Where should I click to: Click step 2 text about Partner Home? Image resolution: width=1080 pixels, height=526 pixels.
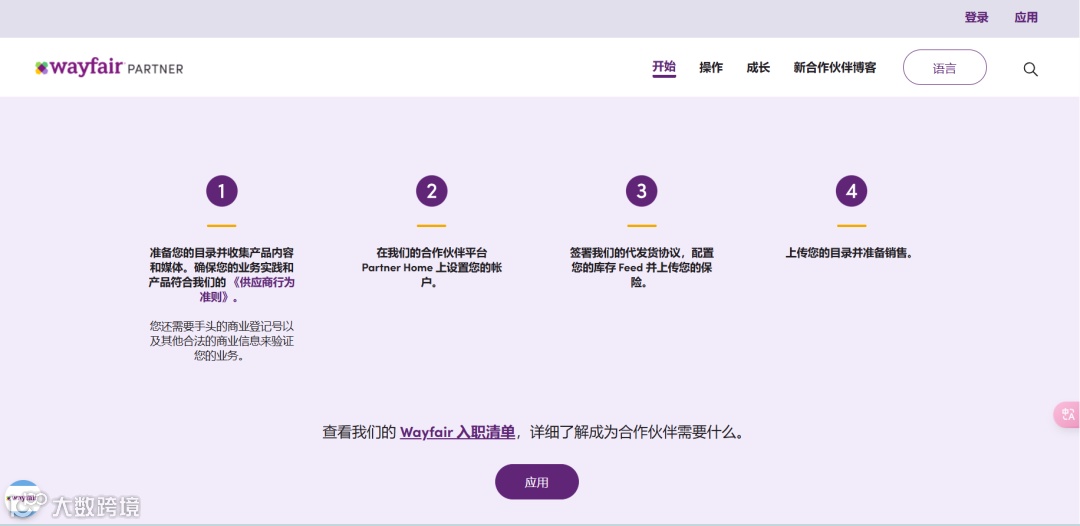(431, 268)
